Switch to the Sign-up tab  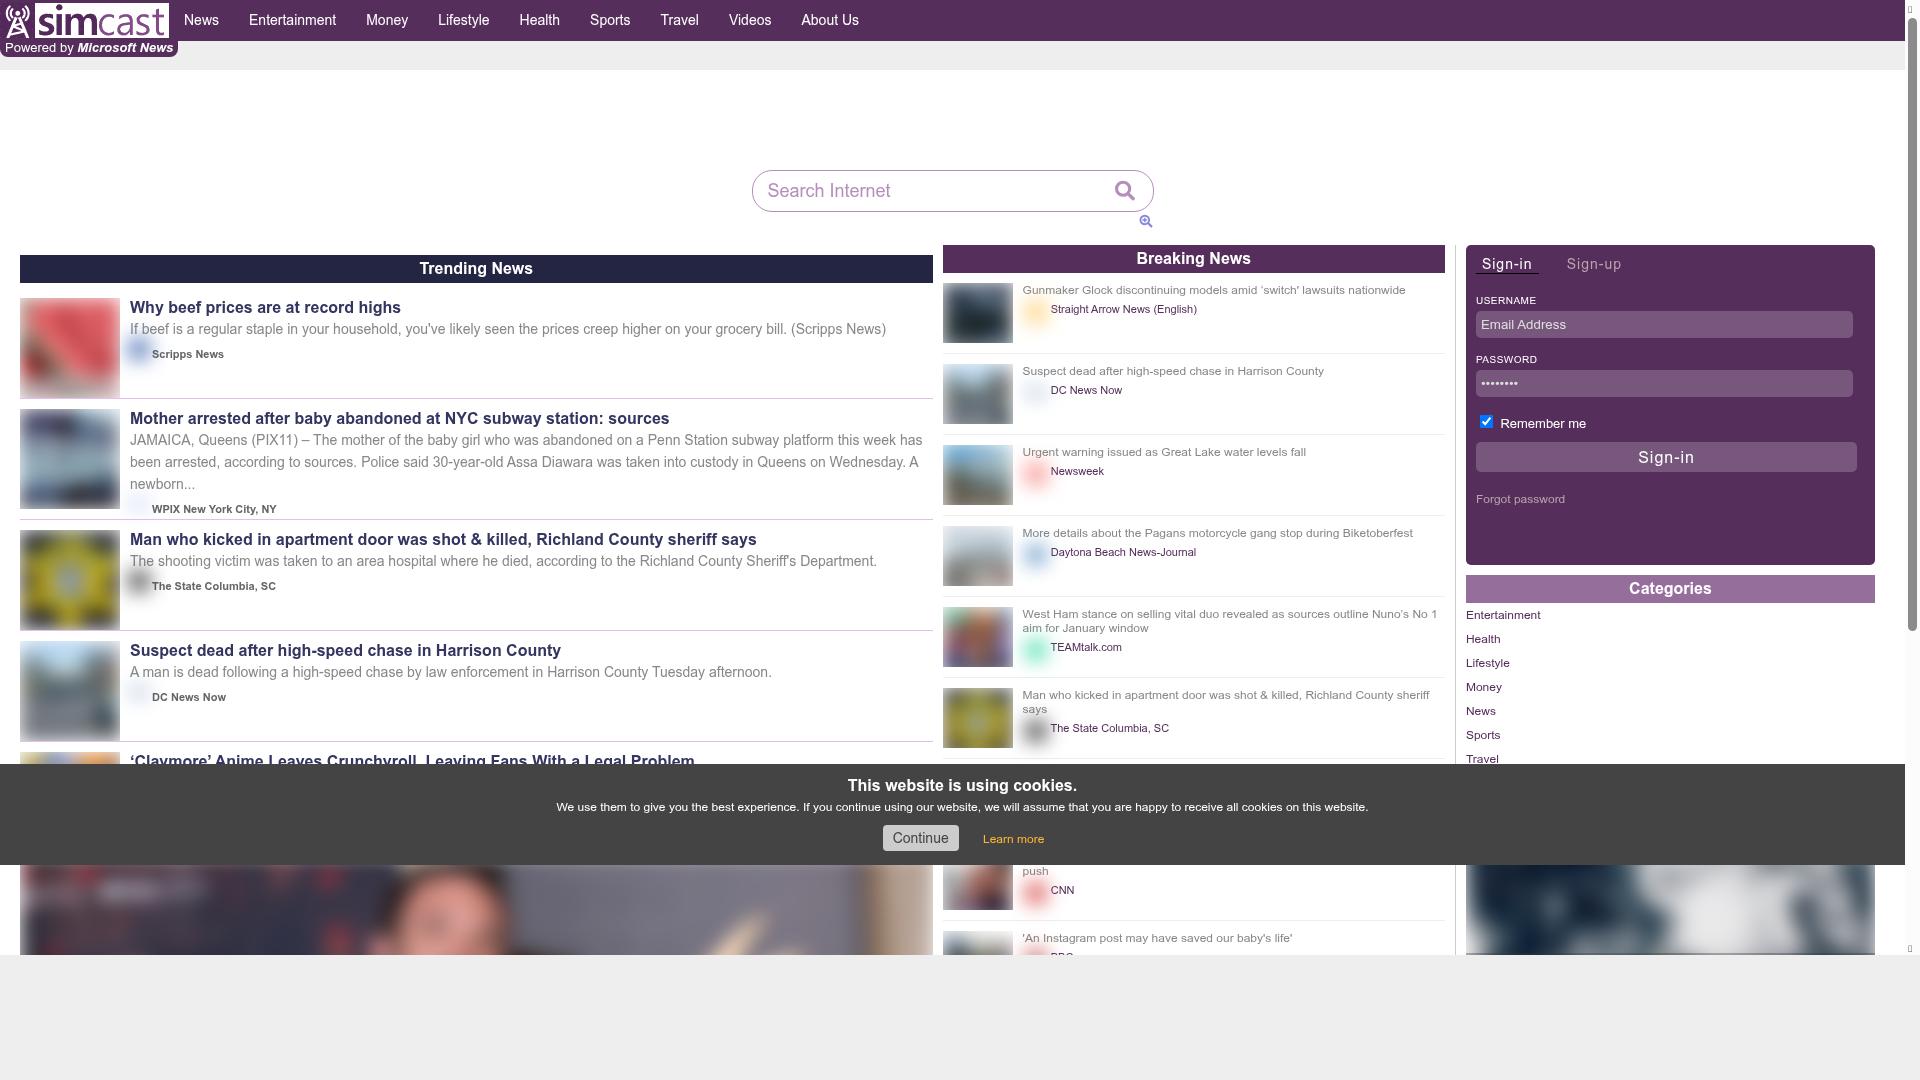pyautogui.click(x=1593, y=265)
